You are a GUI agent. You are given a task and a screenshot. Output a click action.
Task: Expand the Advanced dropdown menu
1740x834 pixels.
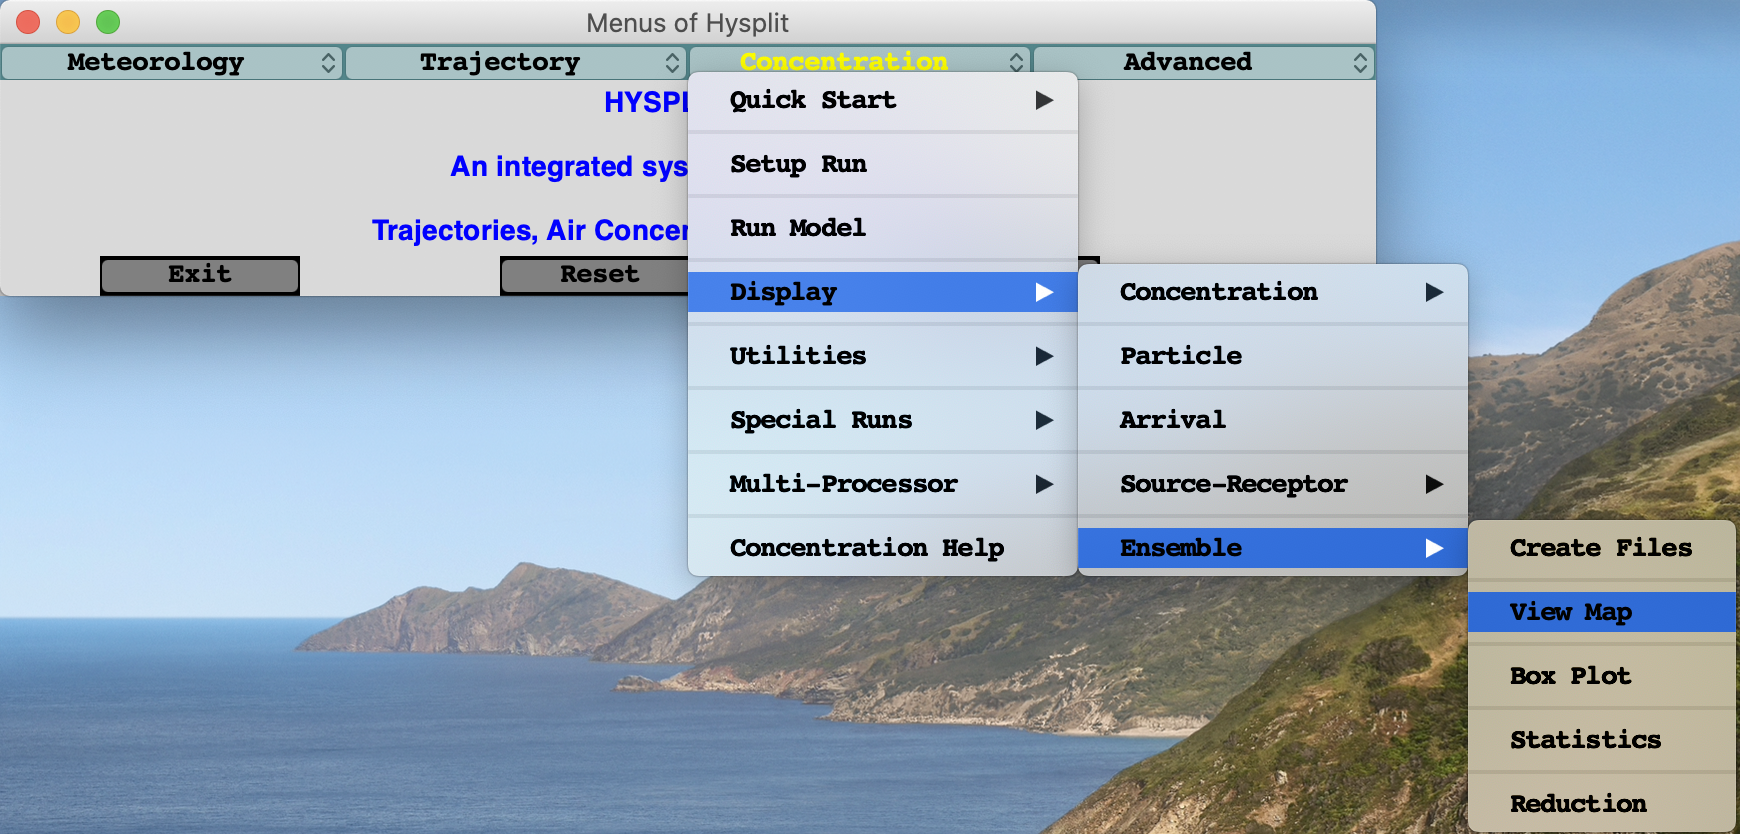1203,62
